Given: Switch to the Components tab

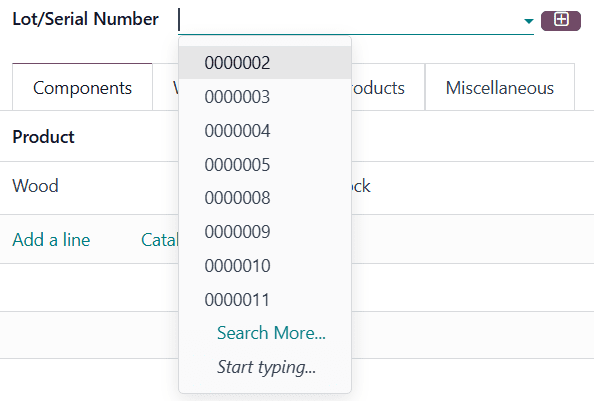Looking at the screenshot, I should click(x=82, y=87).
